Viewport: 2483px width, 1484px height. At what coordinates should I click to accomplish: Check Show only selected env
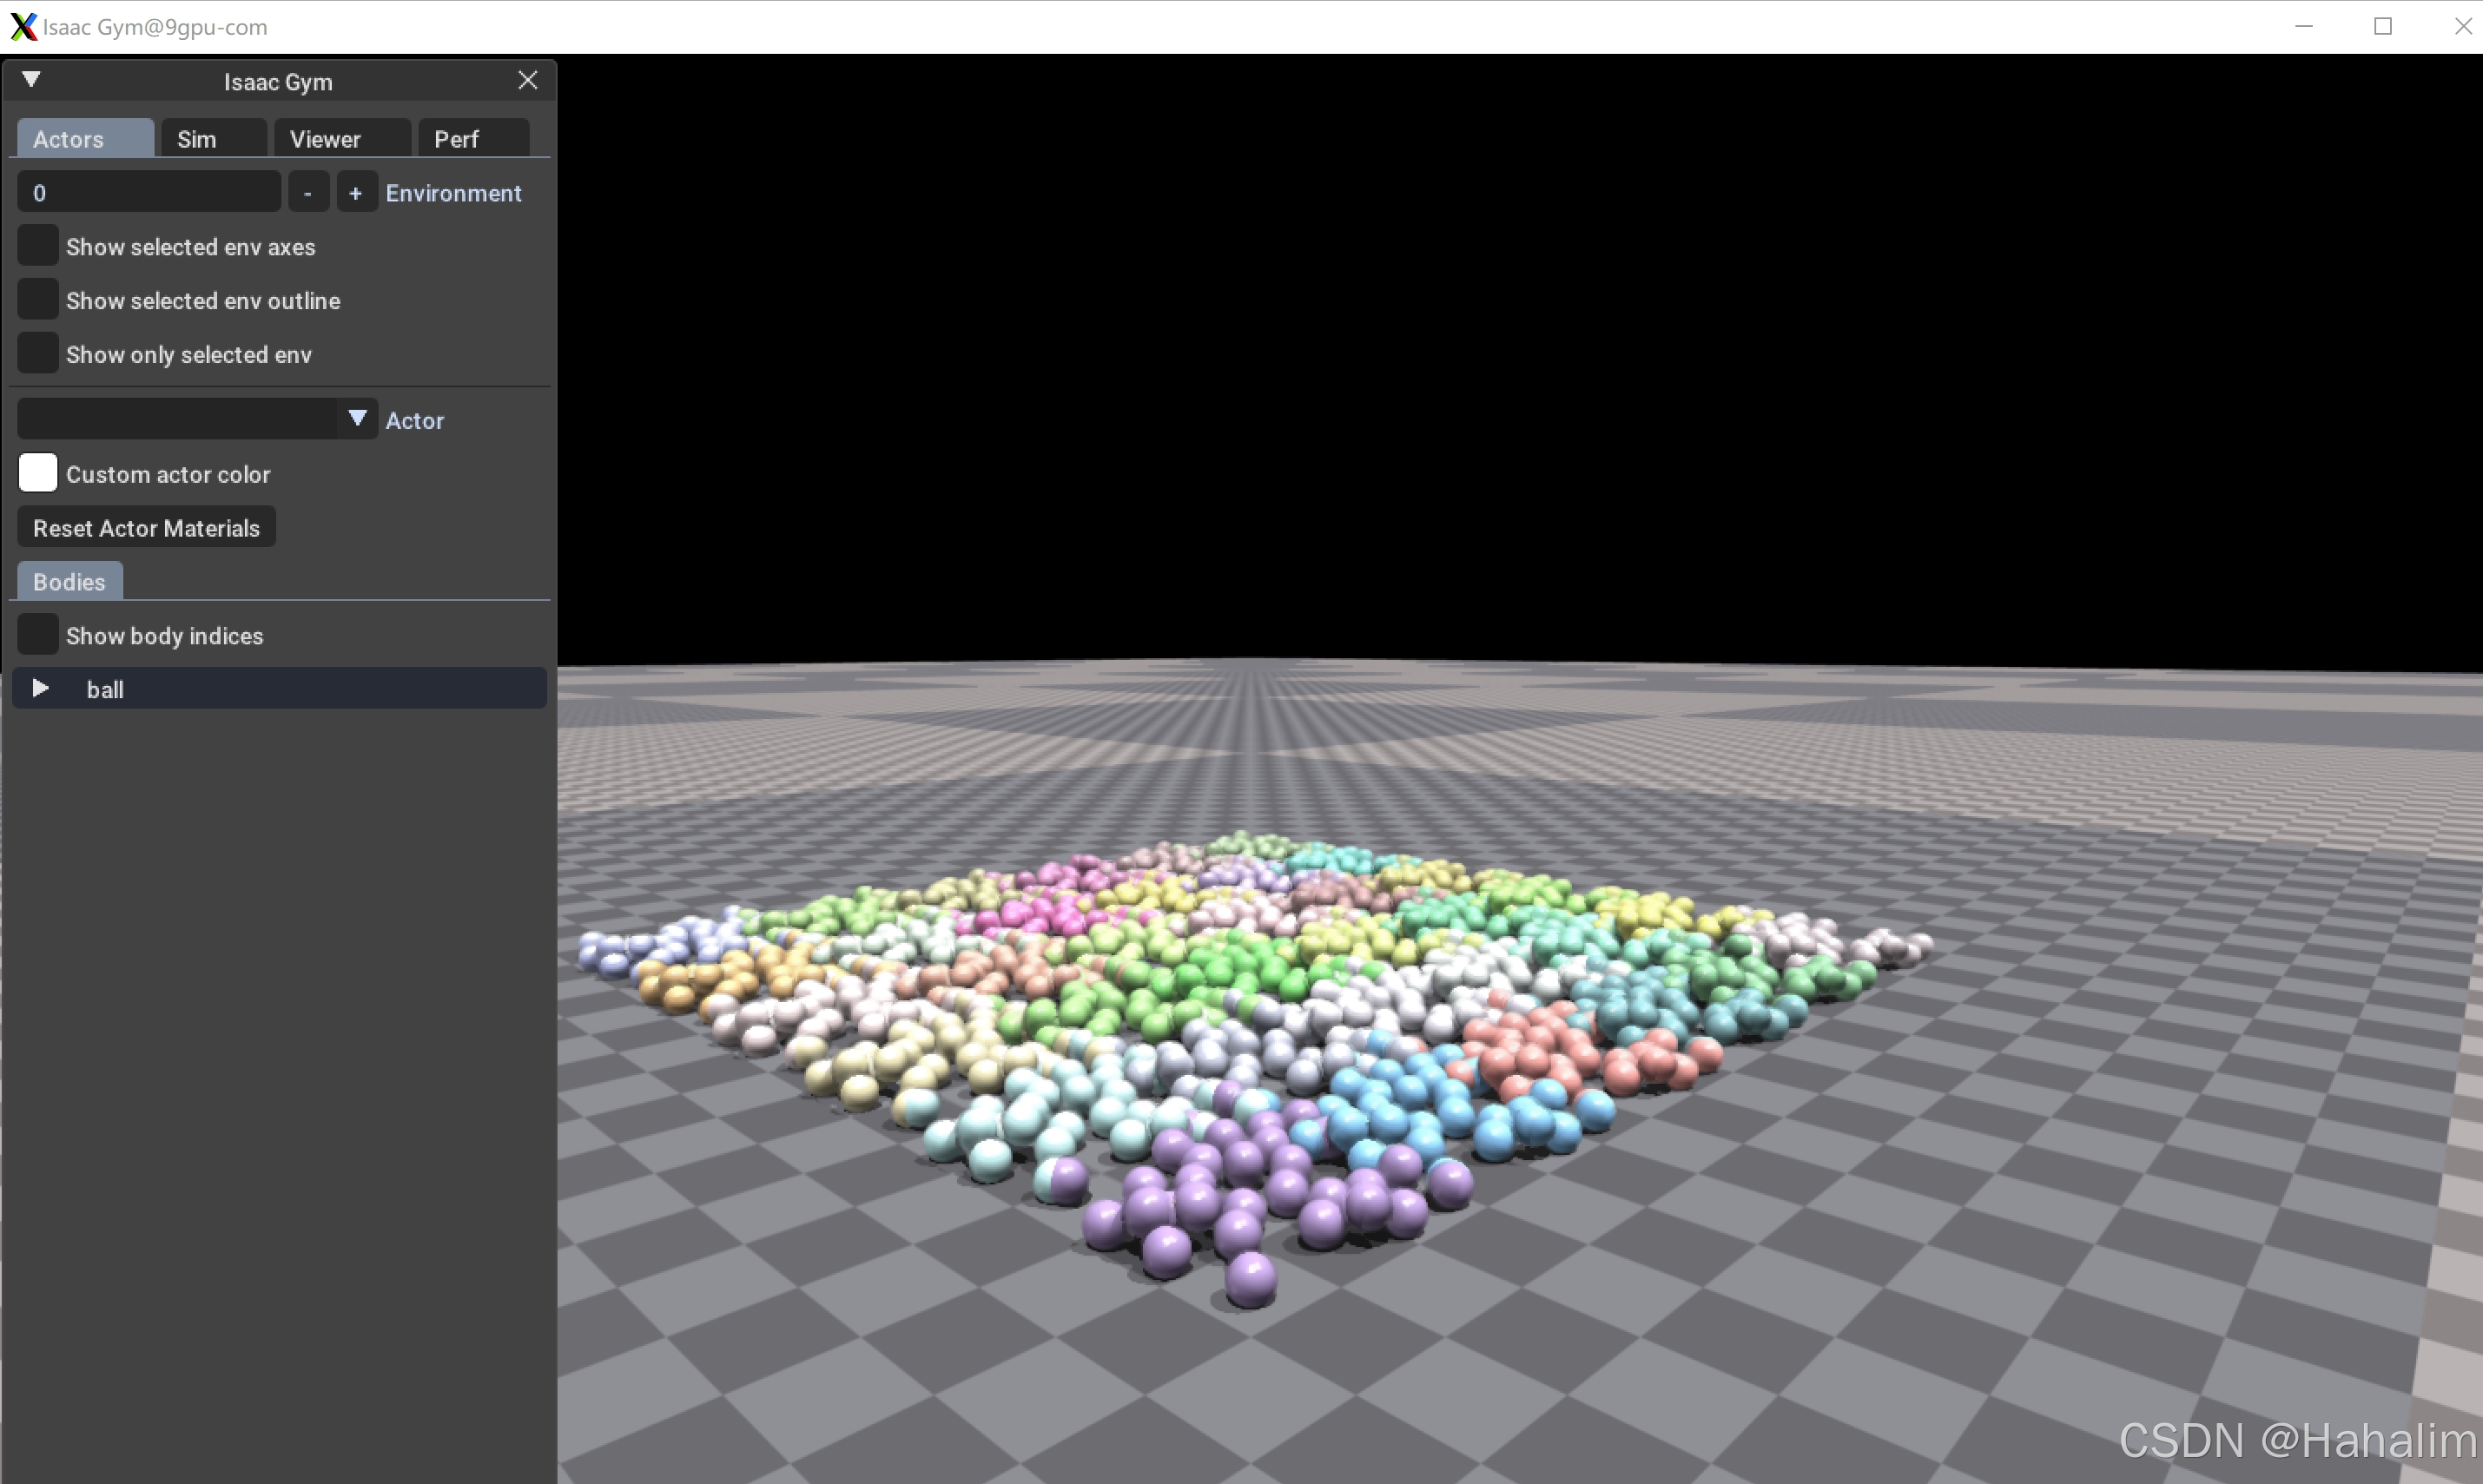coord(38,354)
